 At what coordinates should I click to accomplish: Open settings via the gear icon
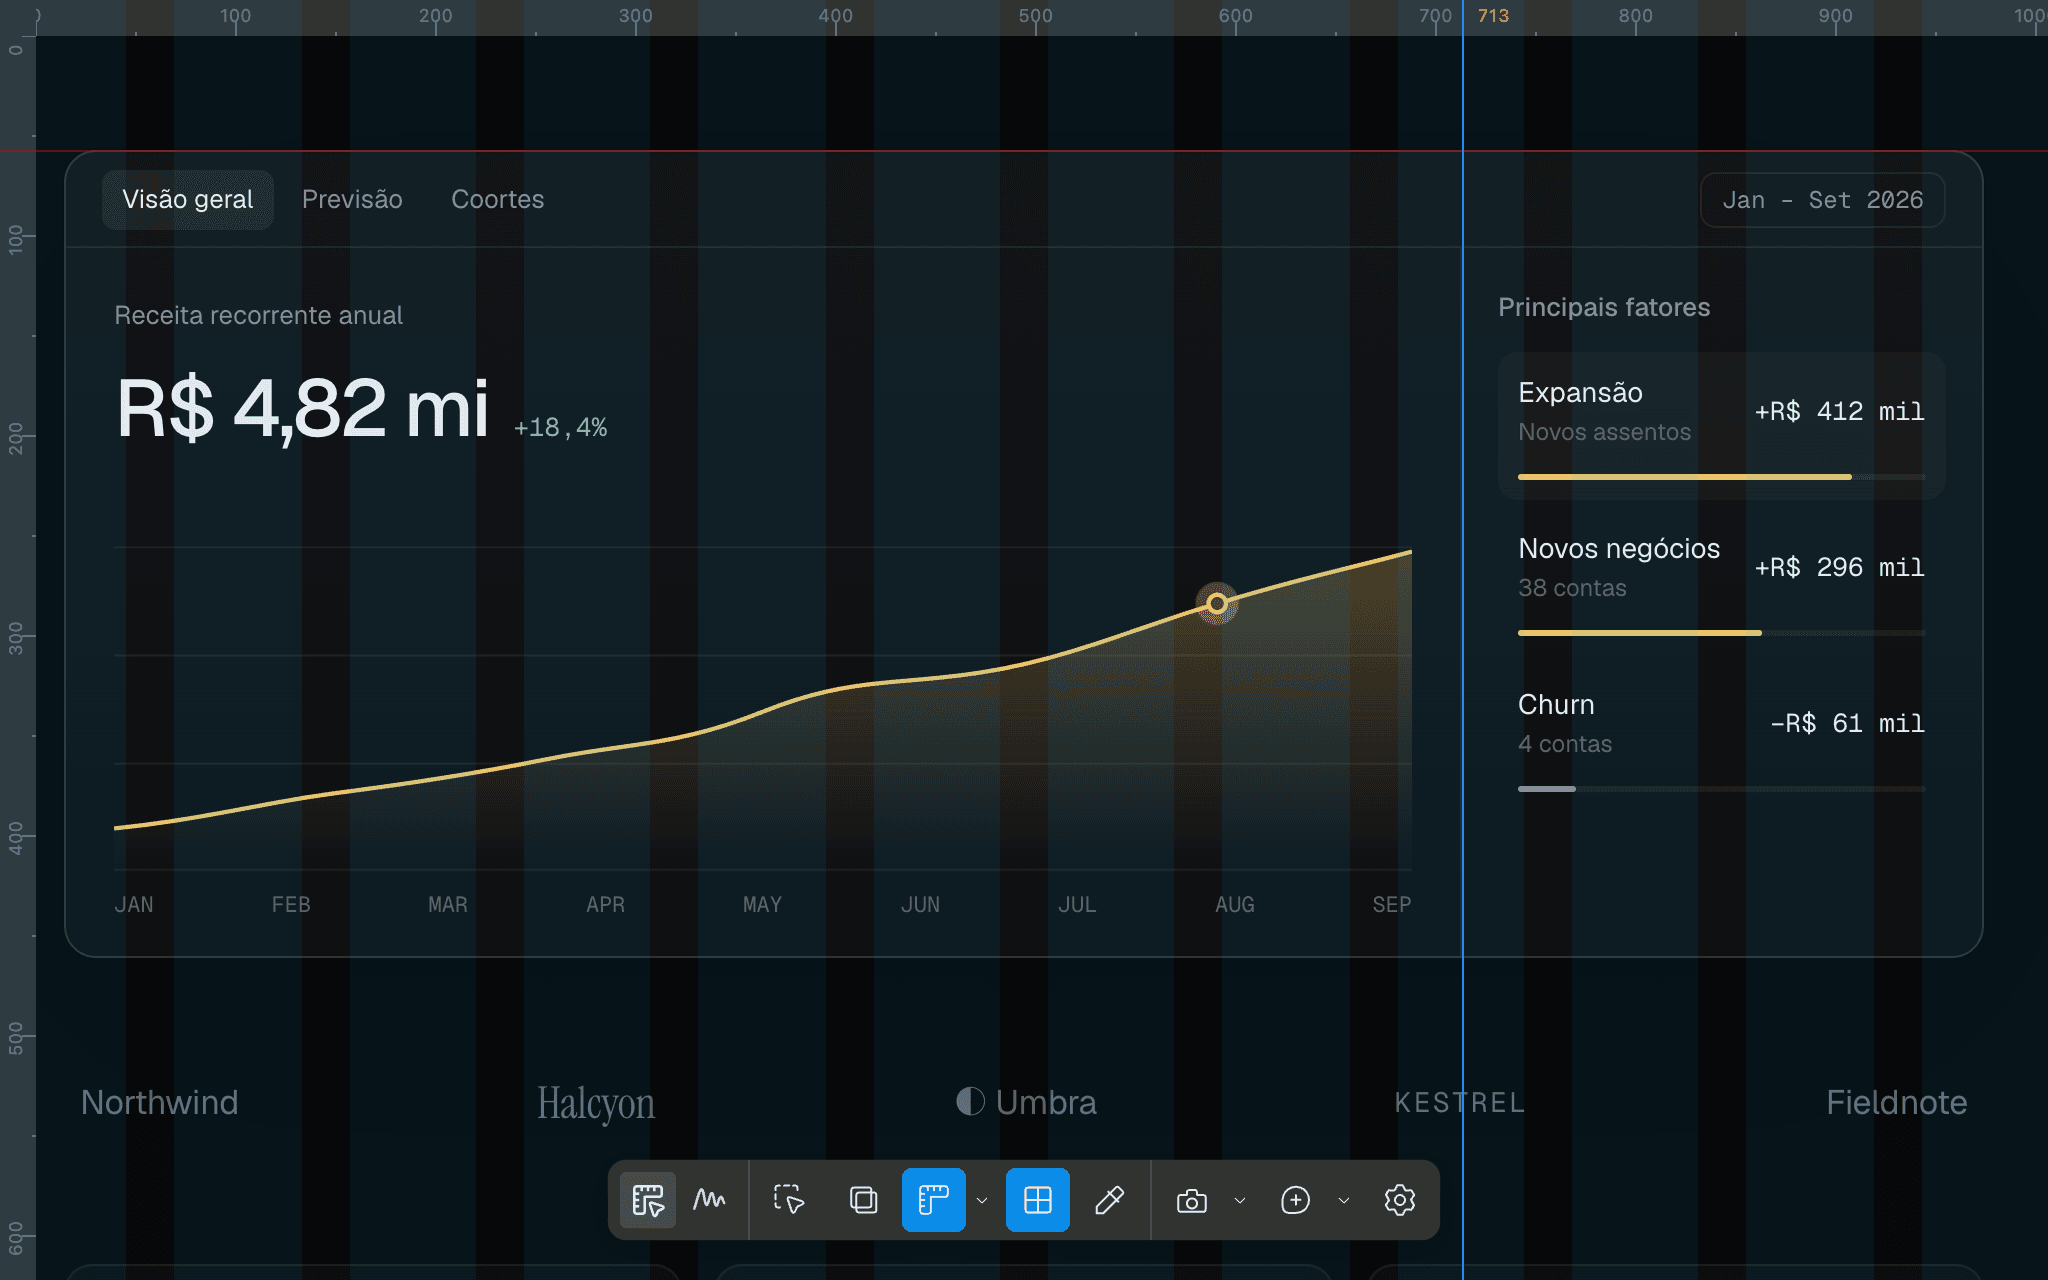click(1400, 1200)
